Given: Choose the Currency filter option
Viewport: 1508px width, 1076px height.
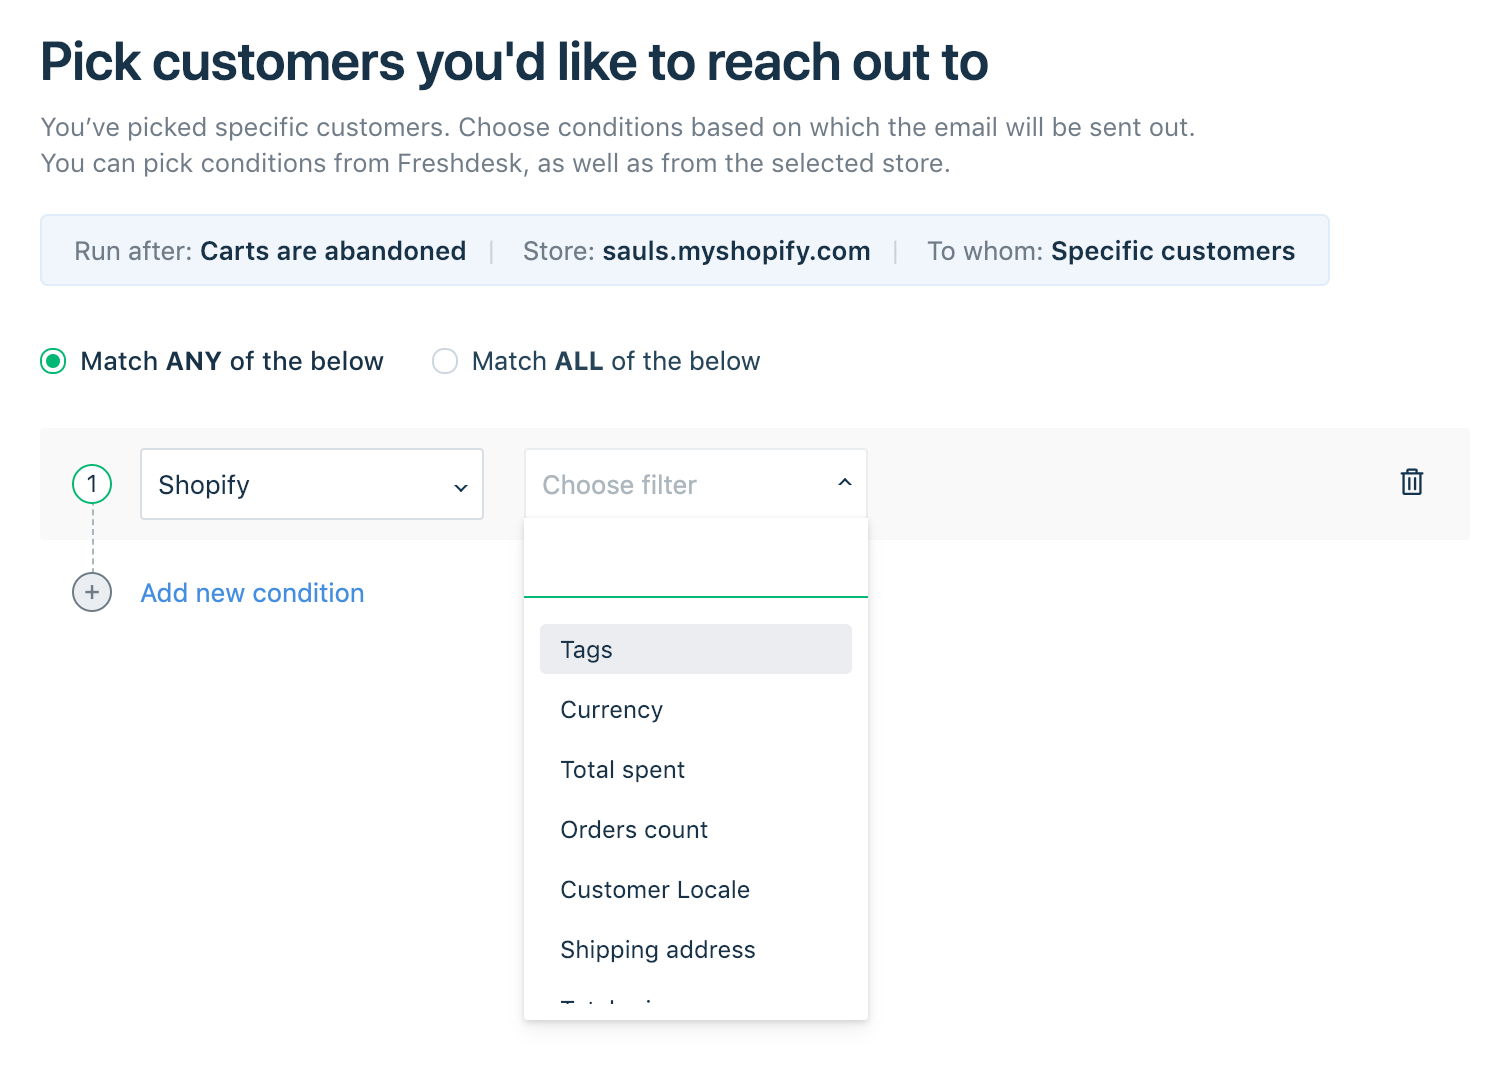Looking at the screenshot, I should (696, 709).
